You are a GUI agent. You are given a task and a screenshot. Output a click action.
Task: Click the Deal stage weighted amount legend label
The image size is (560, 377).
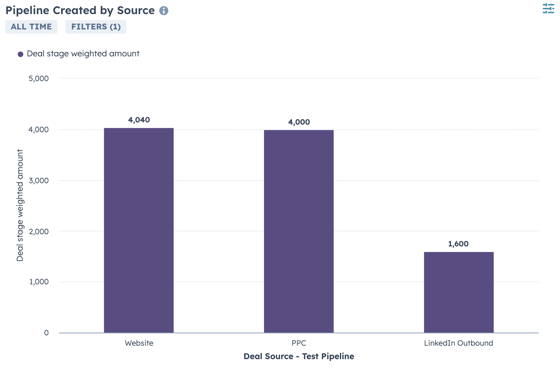[83, 54]
